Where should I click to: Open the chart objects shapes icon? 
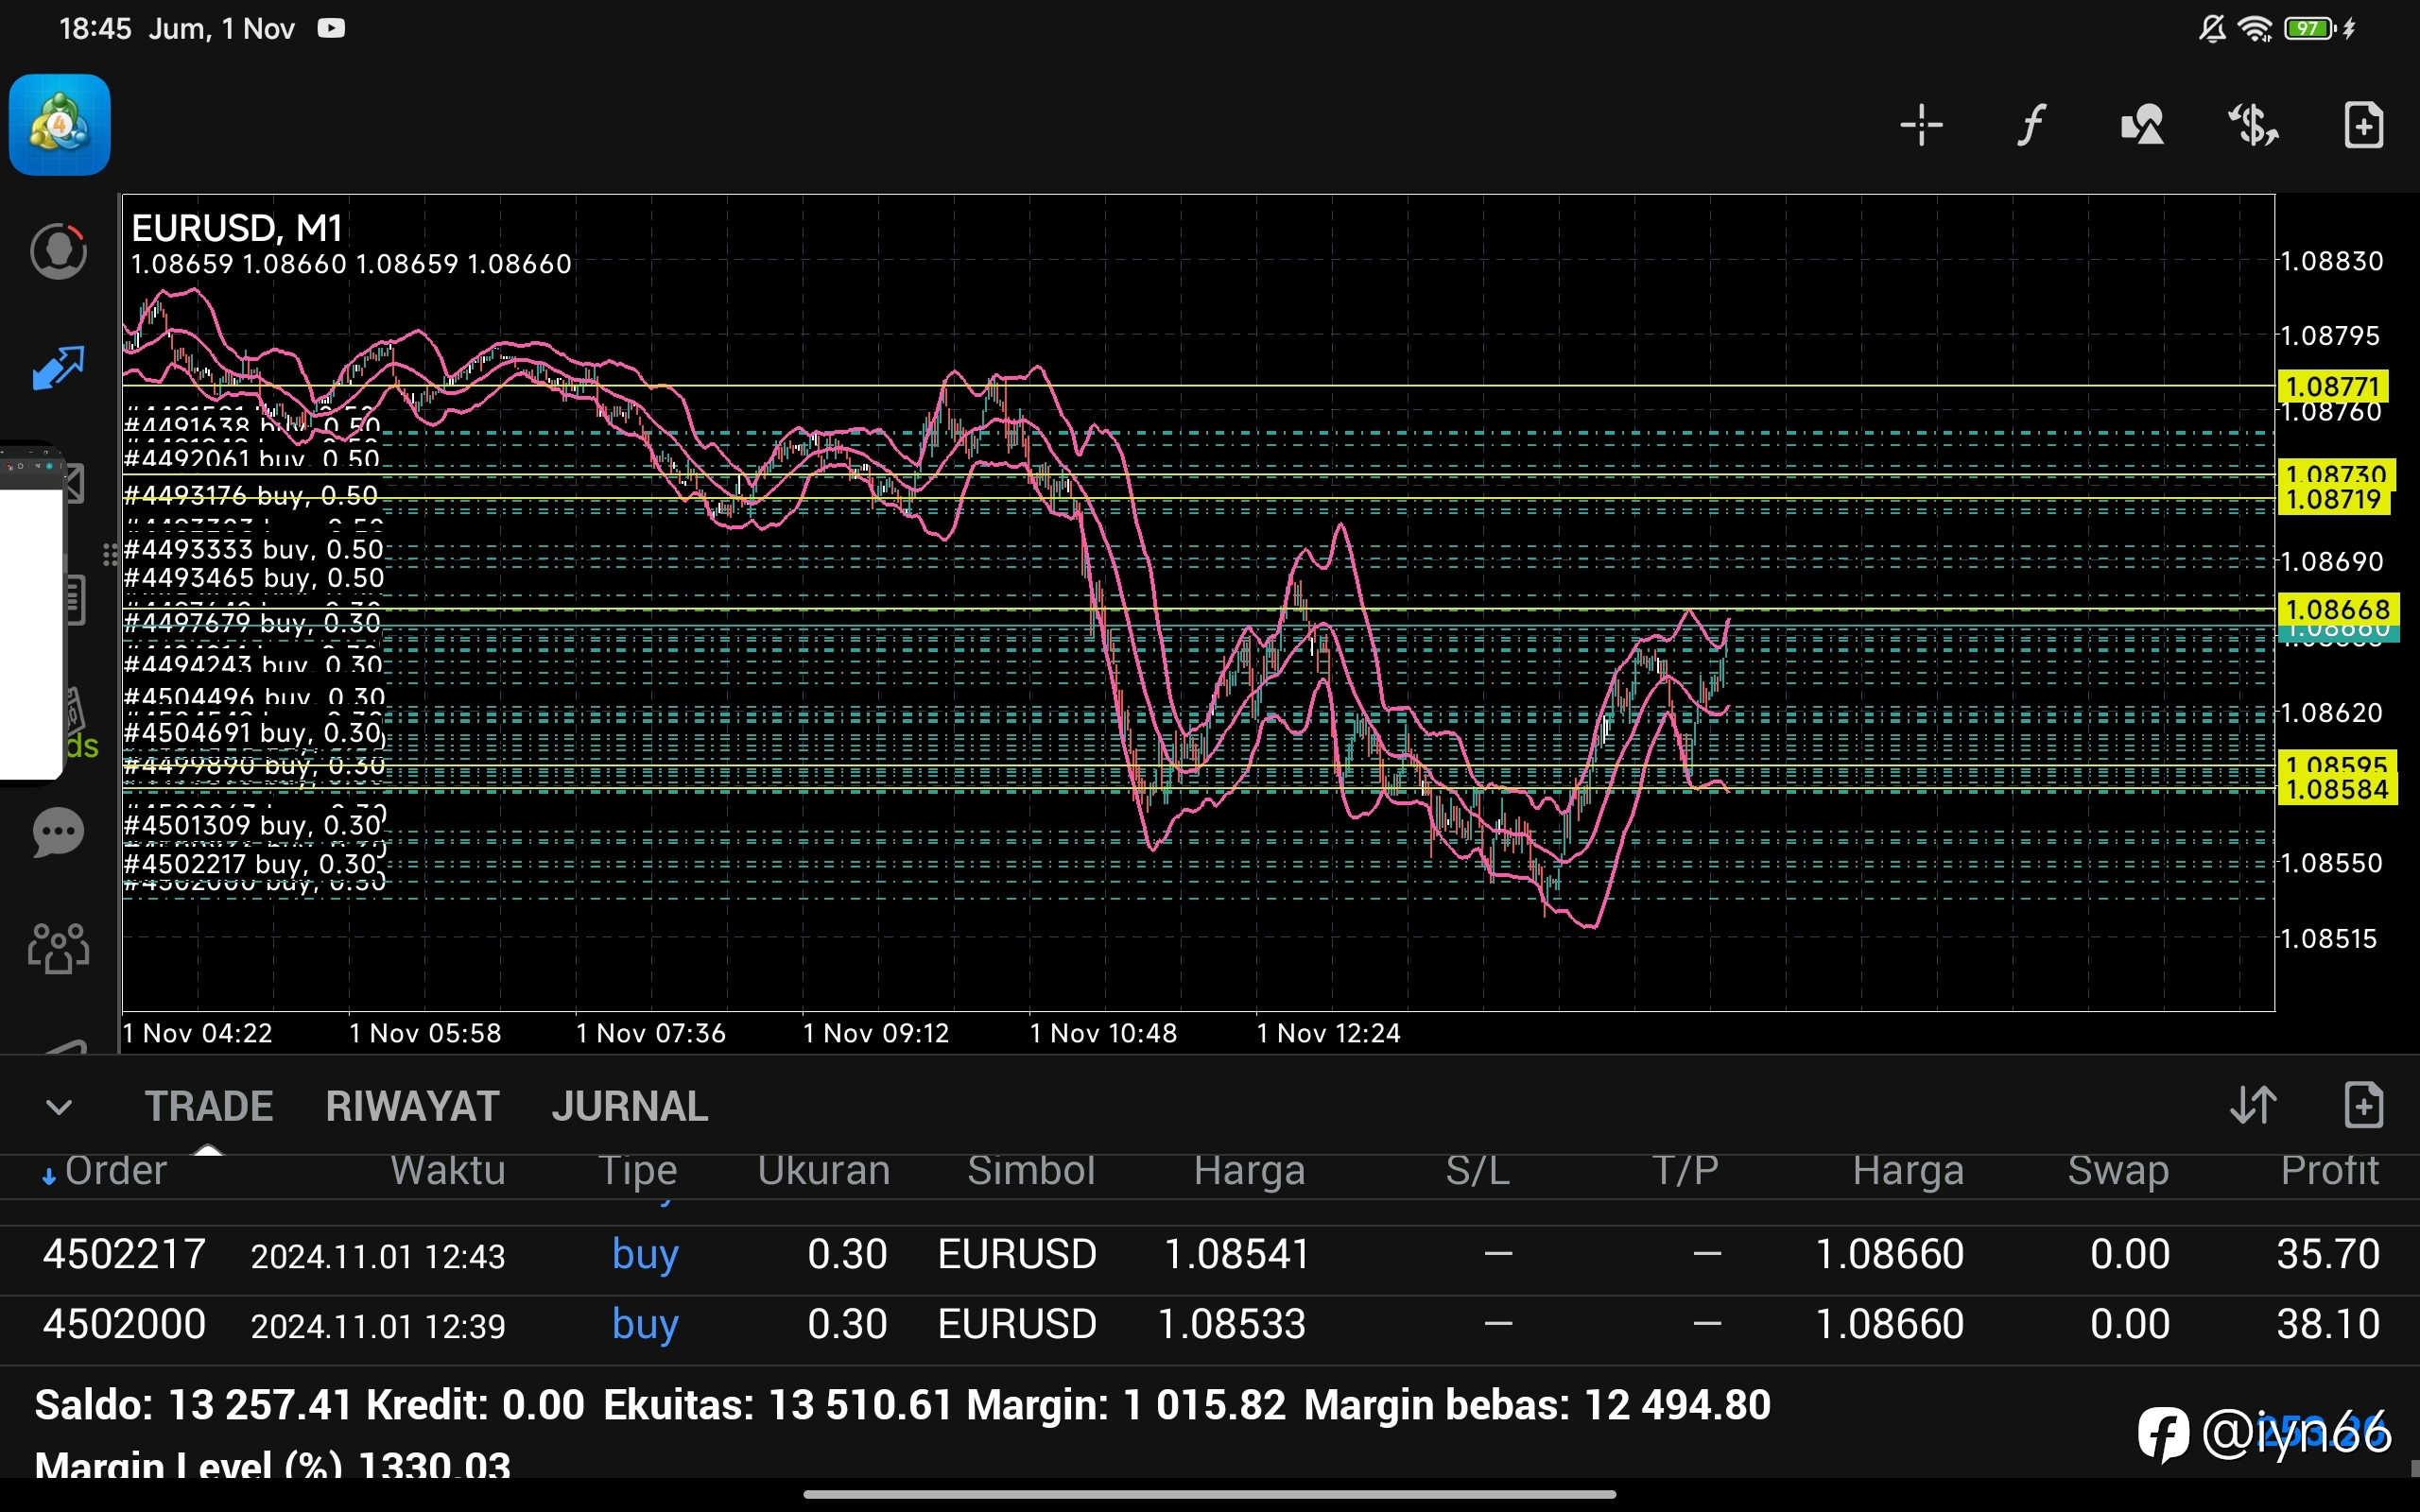click(x=2142, y=126)
